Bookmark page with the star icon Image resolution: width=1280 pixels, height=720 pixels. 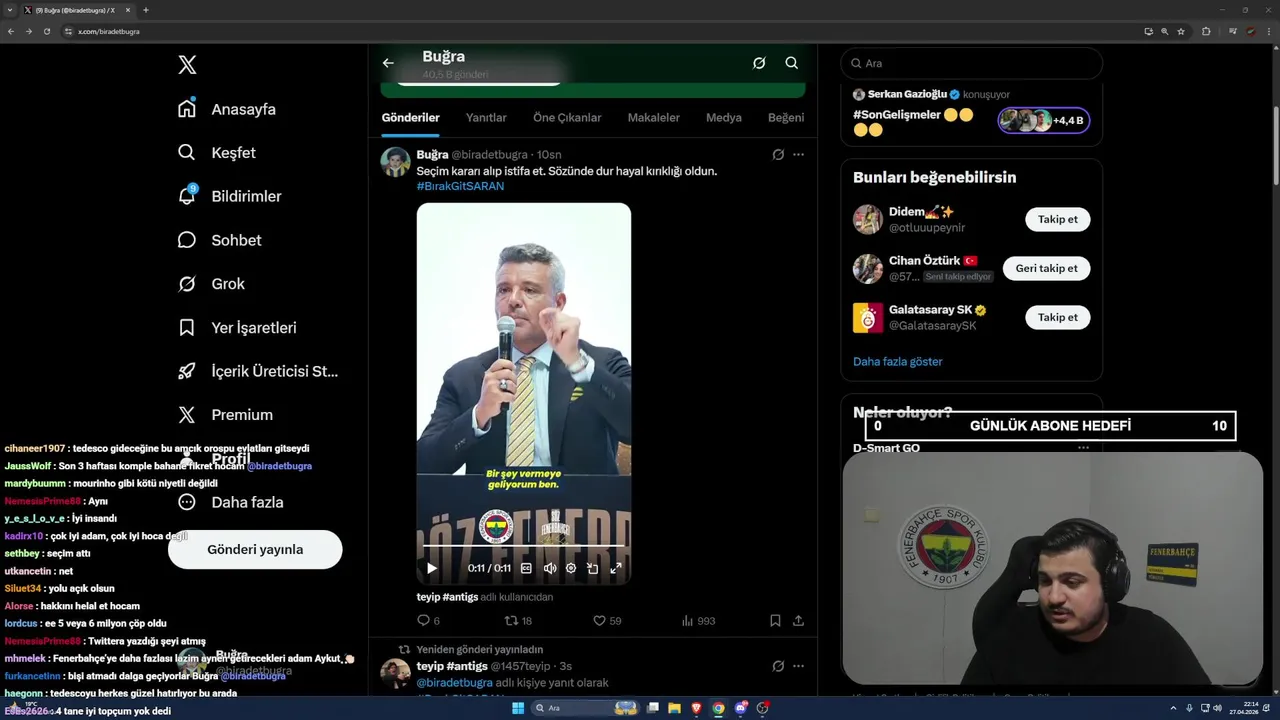coord(1181,31)
